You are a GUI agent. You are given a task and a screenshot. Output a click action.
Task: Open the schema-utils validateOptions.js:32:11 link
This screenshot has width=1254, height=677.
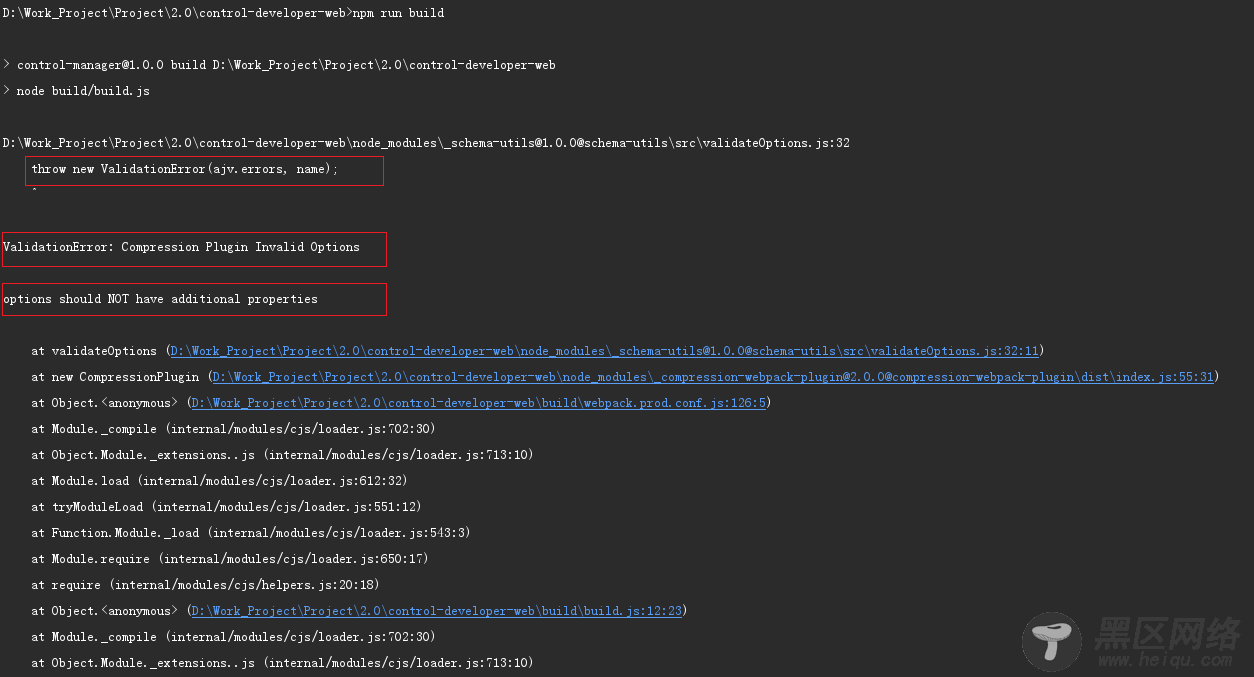tap(604, 351)
